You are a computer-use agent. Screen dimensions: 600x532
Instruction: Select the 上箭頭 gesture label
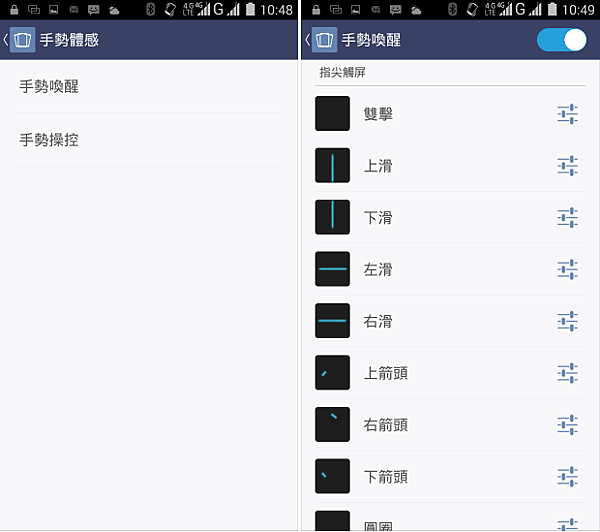tap(385, 373)
